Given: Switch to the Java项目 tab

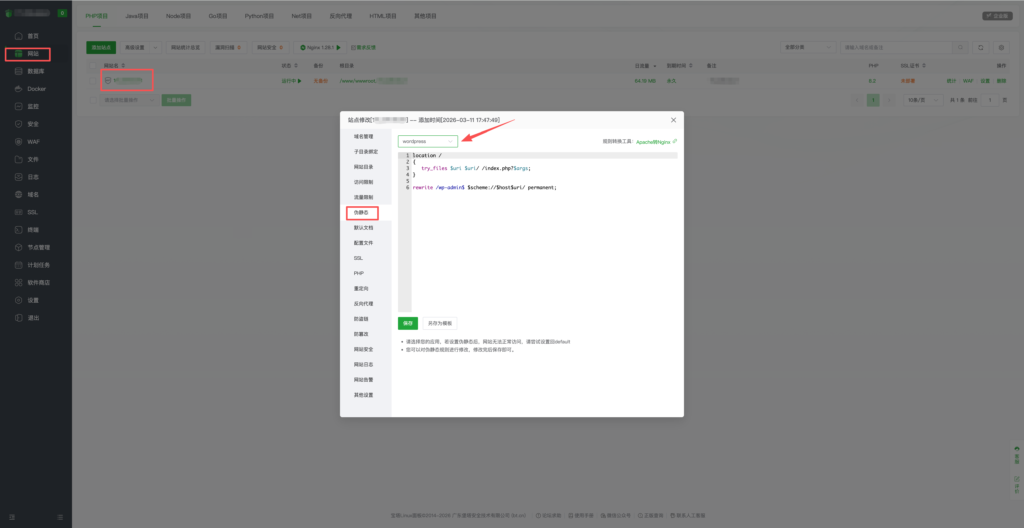Looking at the screenshot, I should (x=137, y=16).
